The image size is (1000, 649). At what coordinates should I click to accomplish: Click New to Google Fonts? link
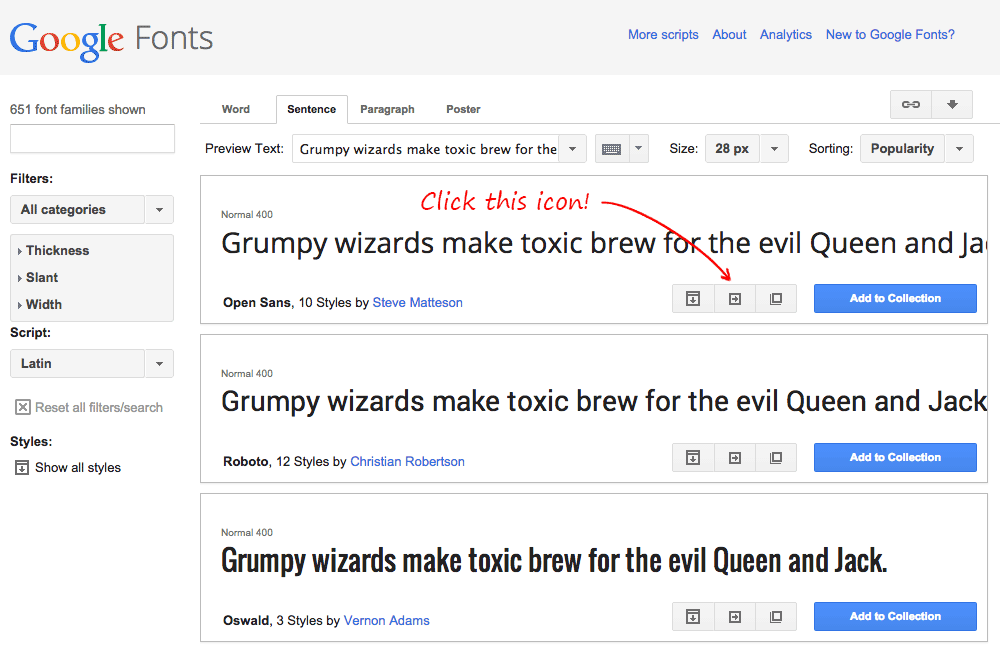[890, 34]
